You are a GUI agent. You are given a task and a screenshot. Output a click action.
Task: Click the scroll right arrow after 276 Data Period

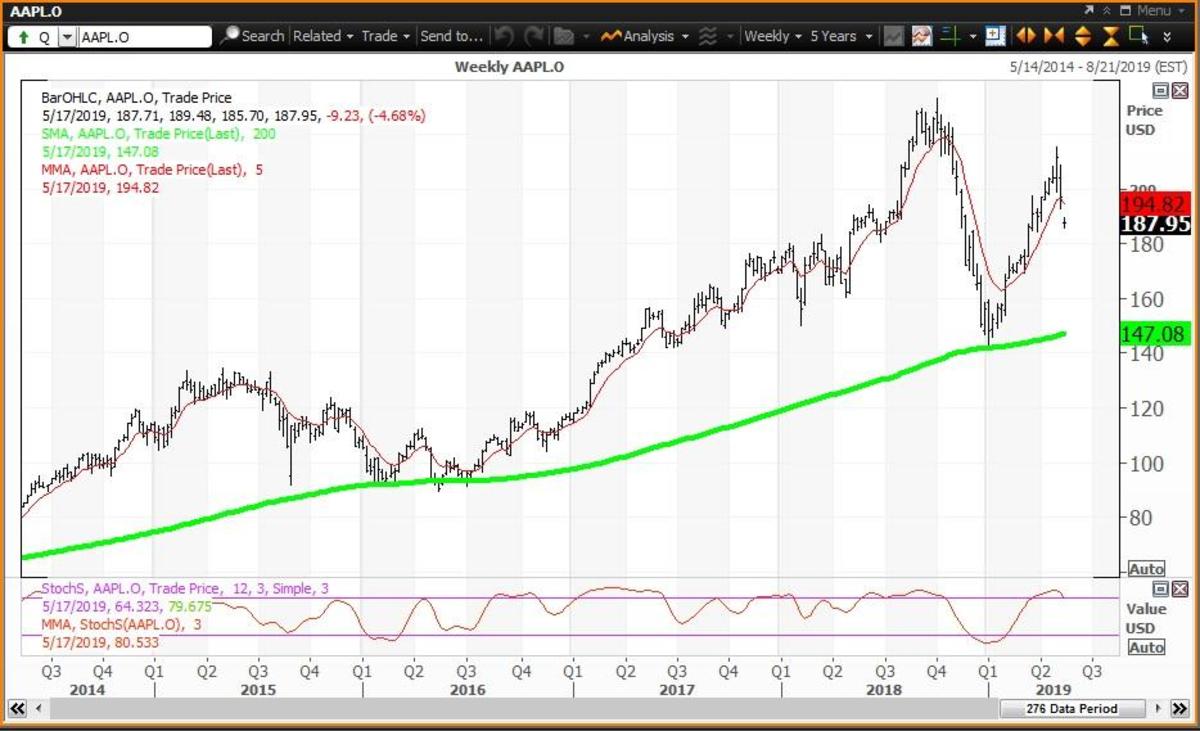click(1160, 709)
